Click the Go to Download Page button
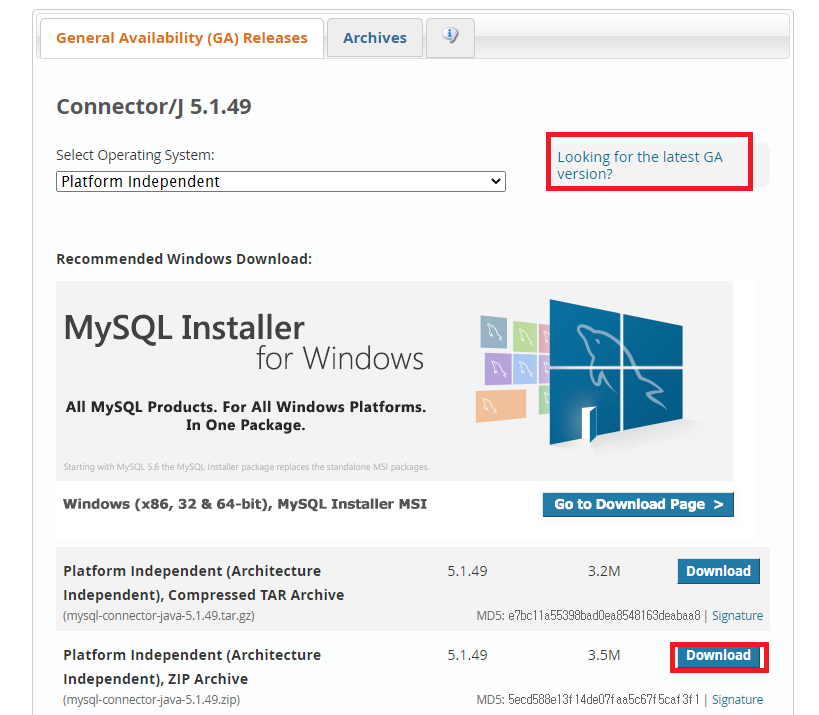 click(638, 504)
